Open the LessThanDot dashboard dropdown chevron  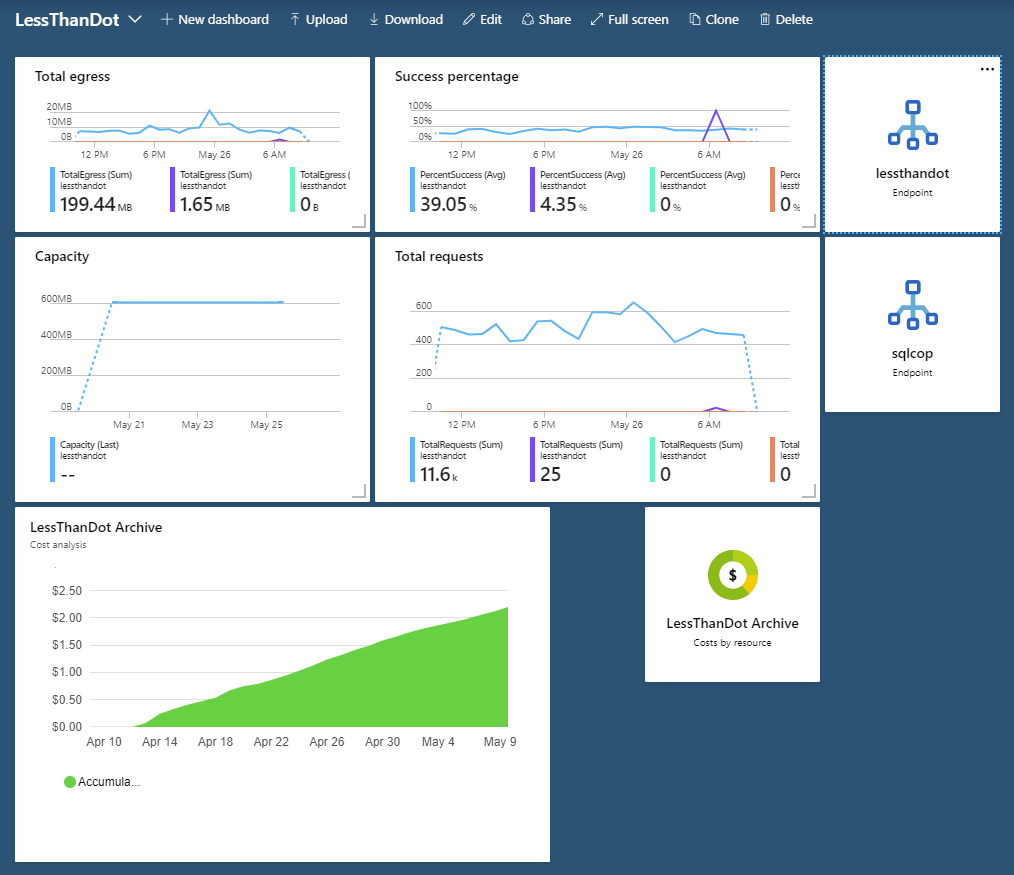(135, 19)
